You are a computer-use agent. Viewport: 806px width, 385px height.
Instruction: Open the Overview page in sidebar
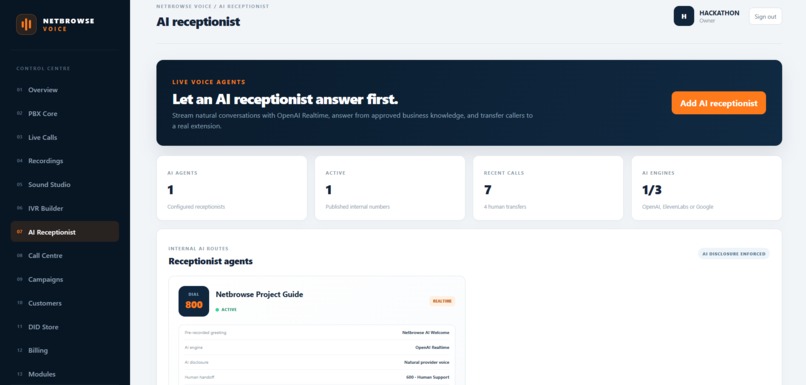tap(65, 90)
